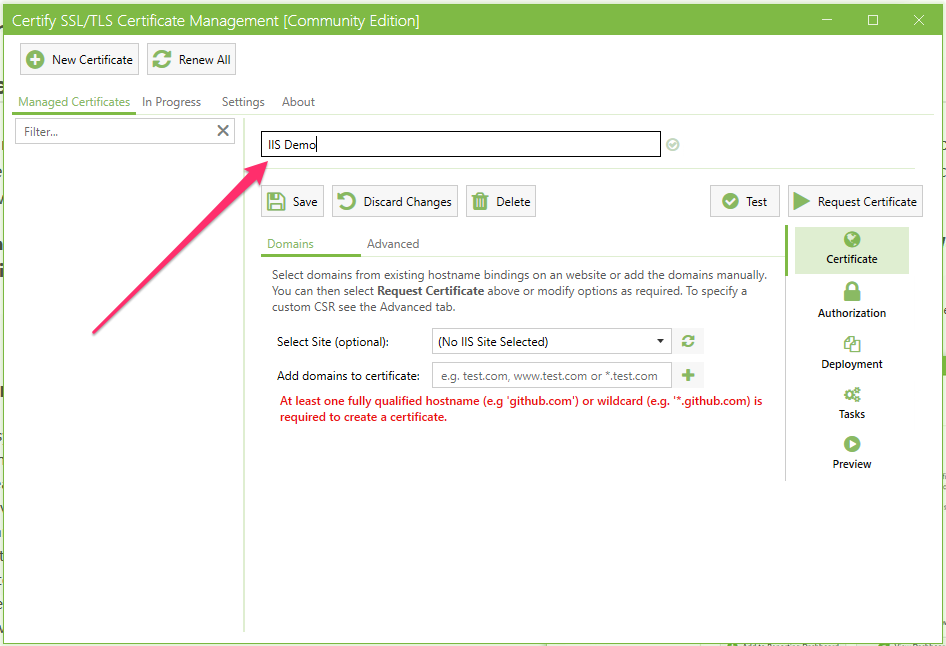Viewport: 946px width, 646px height.
Task: Refresh the IIS site list
Action: click(x=688, y=341)
